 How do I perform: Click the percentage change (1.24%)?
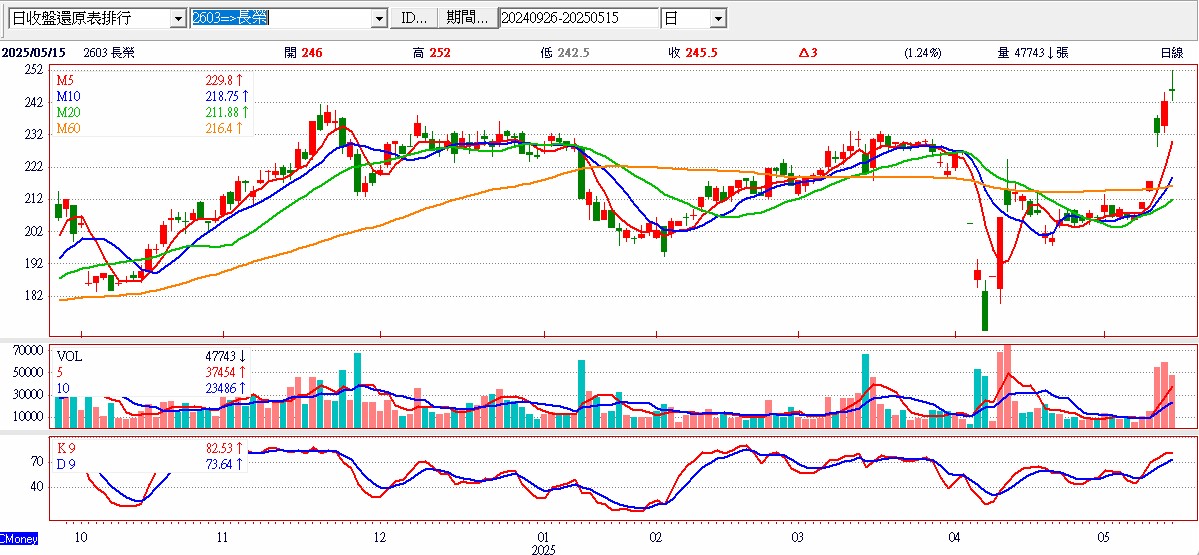(922, 53)
